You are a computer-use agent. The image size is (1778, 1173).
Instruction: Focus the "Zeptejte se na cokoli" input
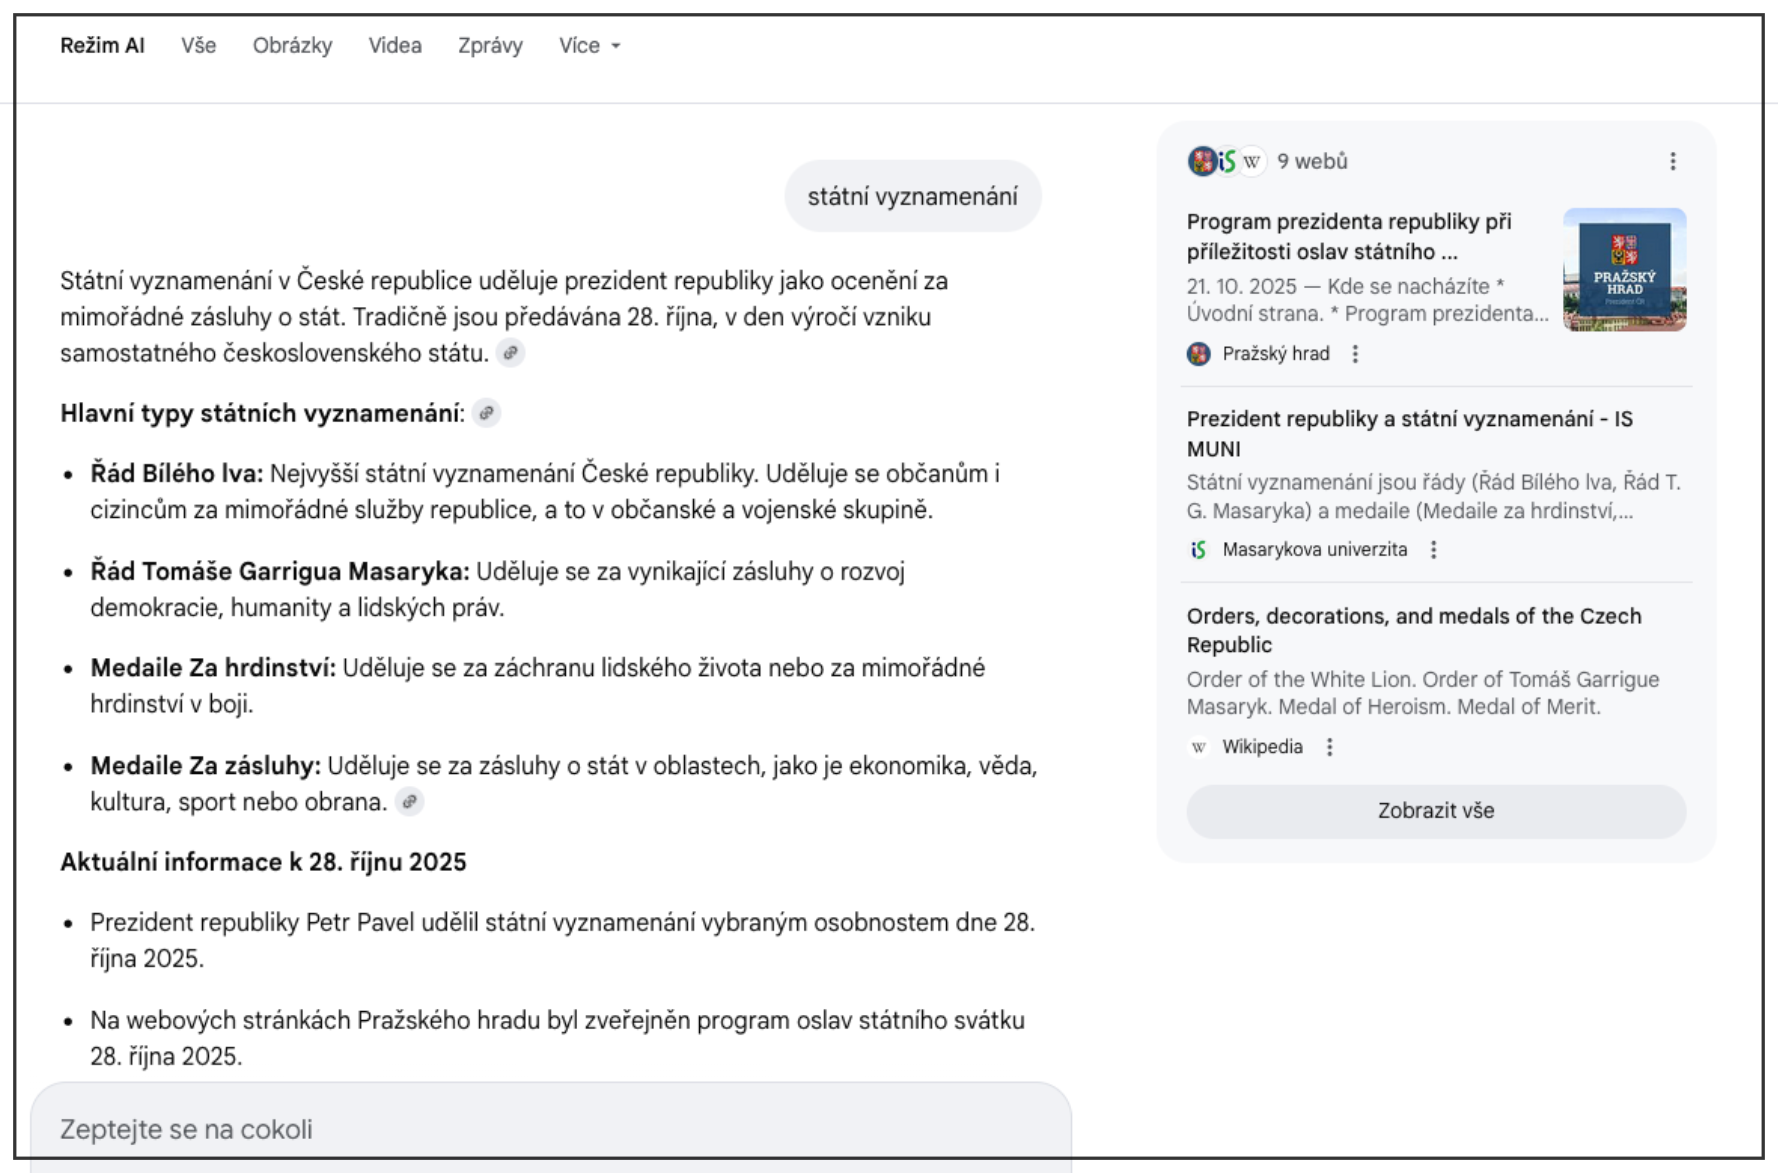tap(550, 1129)
